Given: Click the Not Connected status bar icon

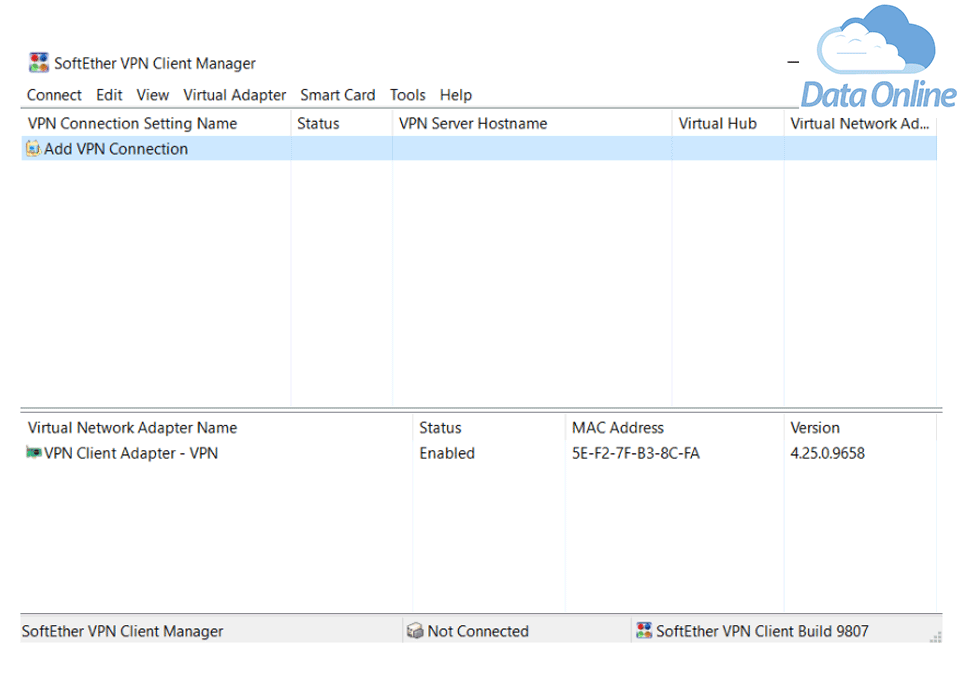Looking at the screenshot, I should click(414, 631).
